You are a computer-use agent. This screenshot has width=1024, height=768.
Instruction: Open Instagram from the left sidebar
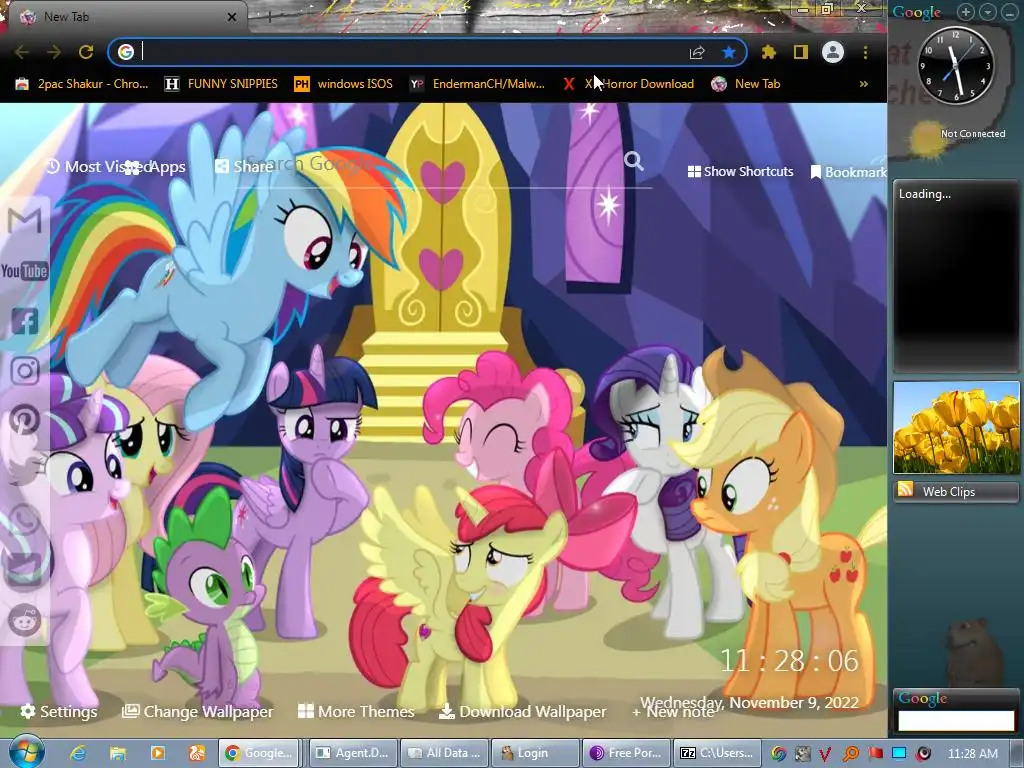click(25, 370)
